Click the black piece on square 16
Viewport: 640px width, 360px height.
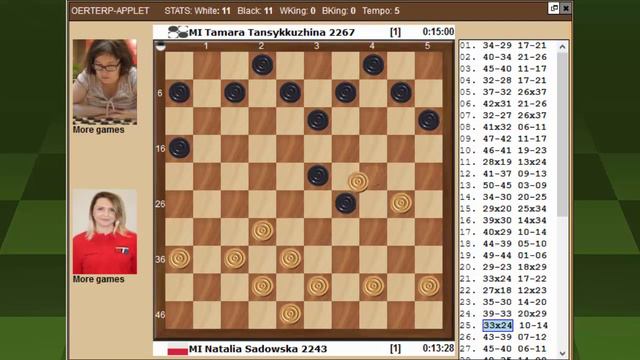point(179,148)
